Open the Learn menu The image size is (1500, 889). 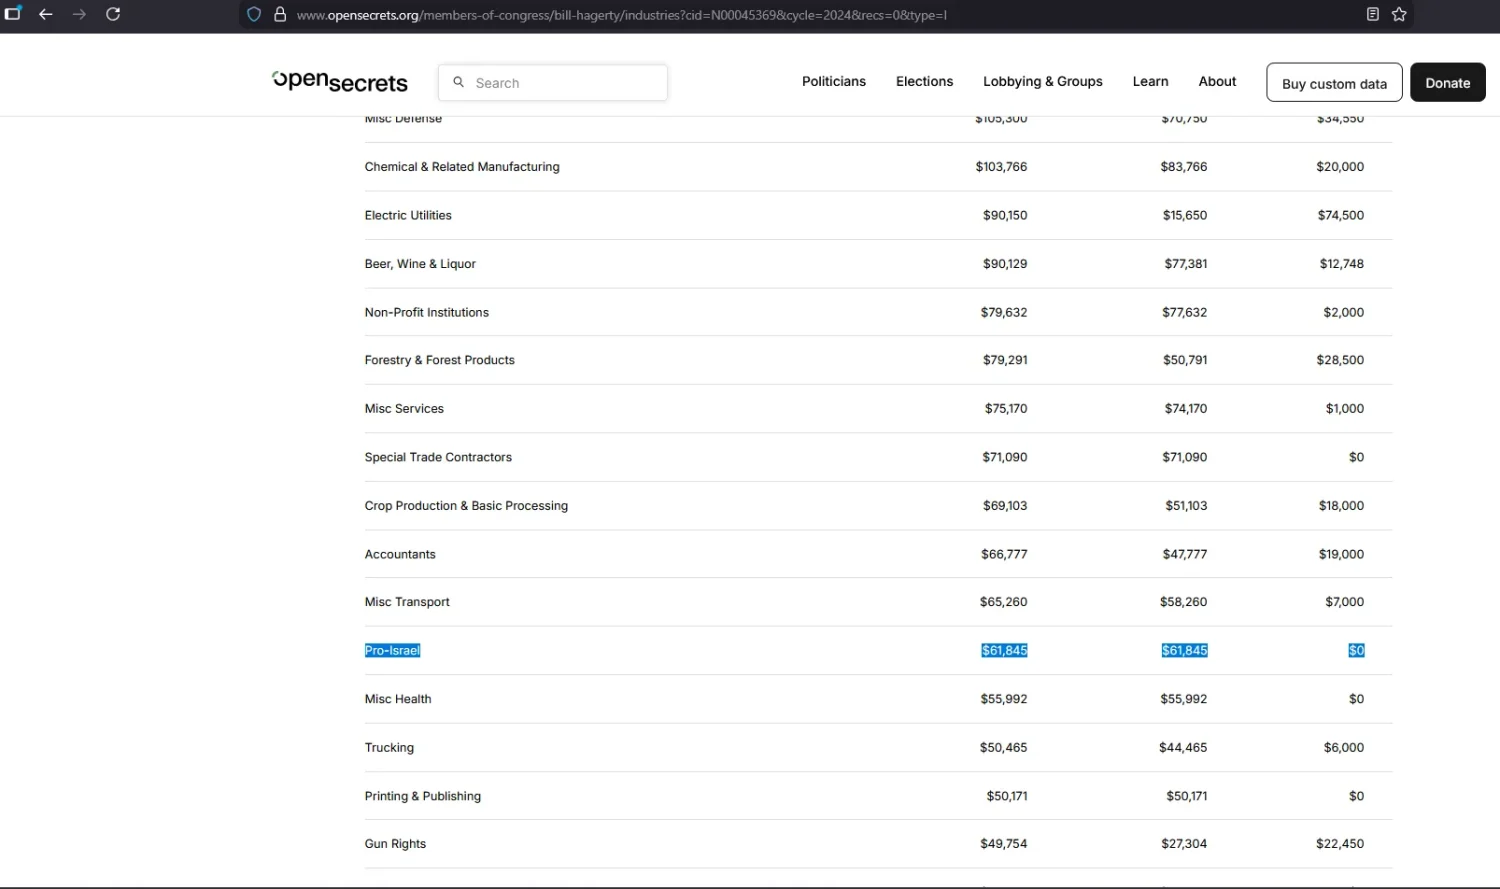click(x=1150, y=82)
